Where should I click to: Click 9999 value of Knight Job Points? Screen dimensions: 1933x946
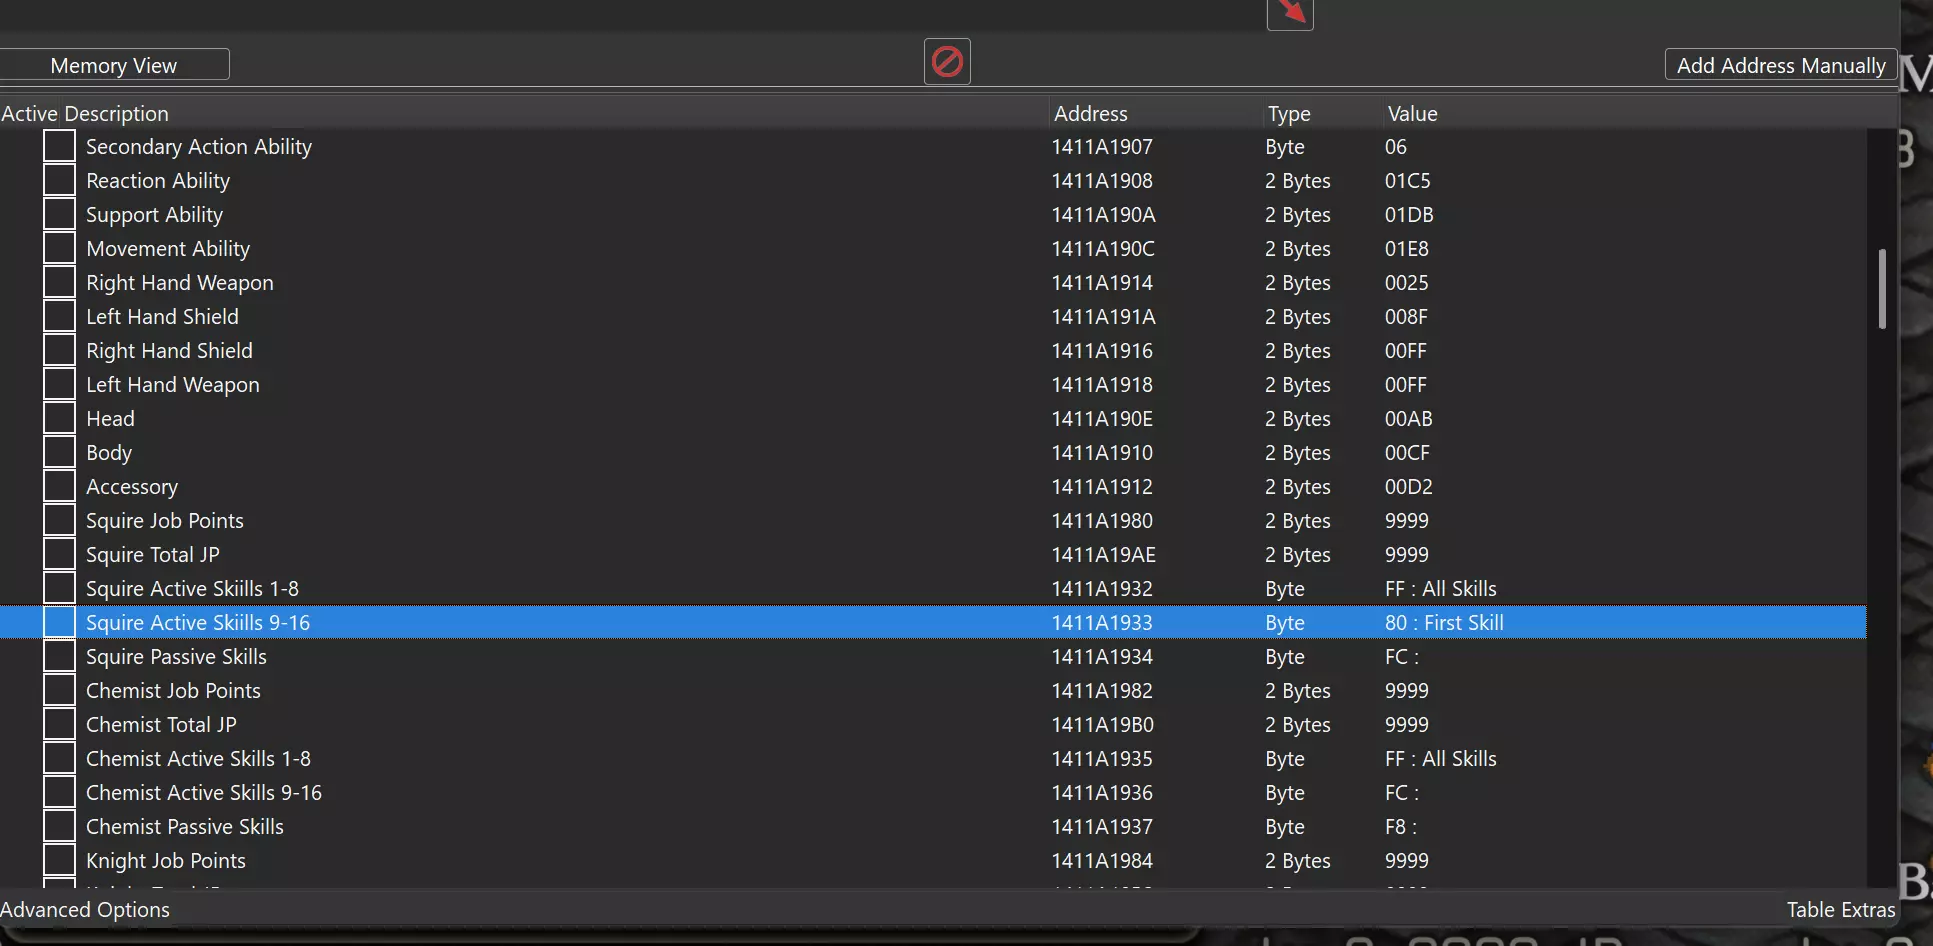(x=1406, y=861)
